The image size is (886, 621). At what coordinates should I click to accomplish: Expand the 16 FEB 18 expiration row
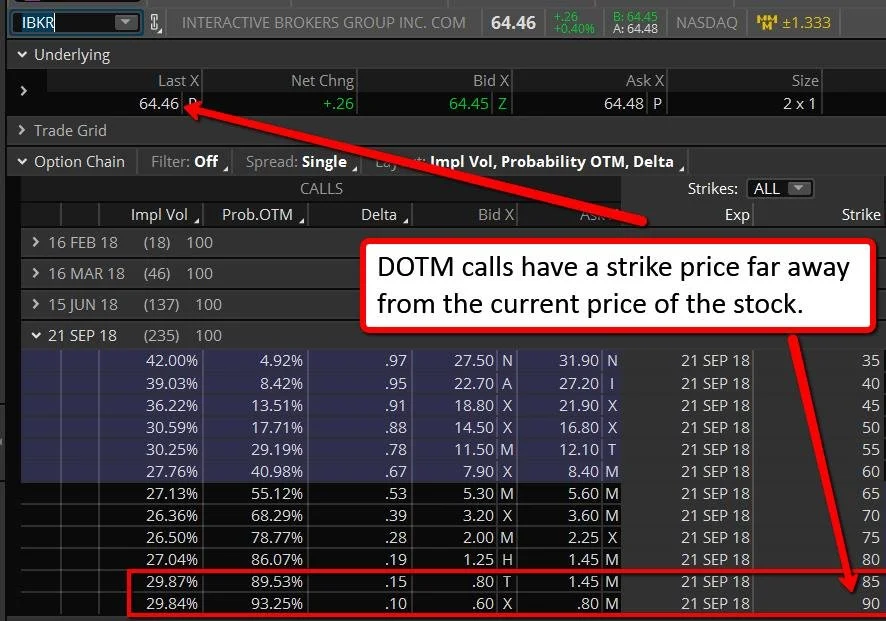(x=36, y=242)
